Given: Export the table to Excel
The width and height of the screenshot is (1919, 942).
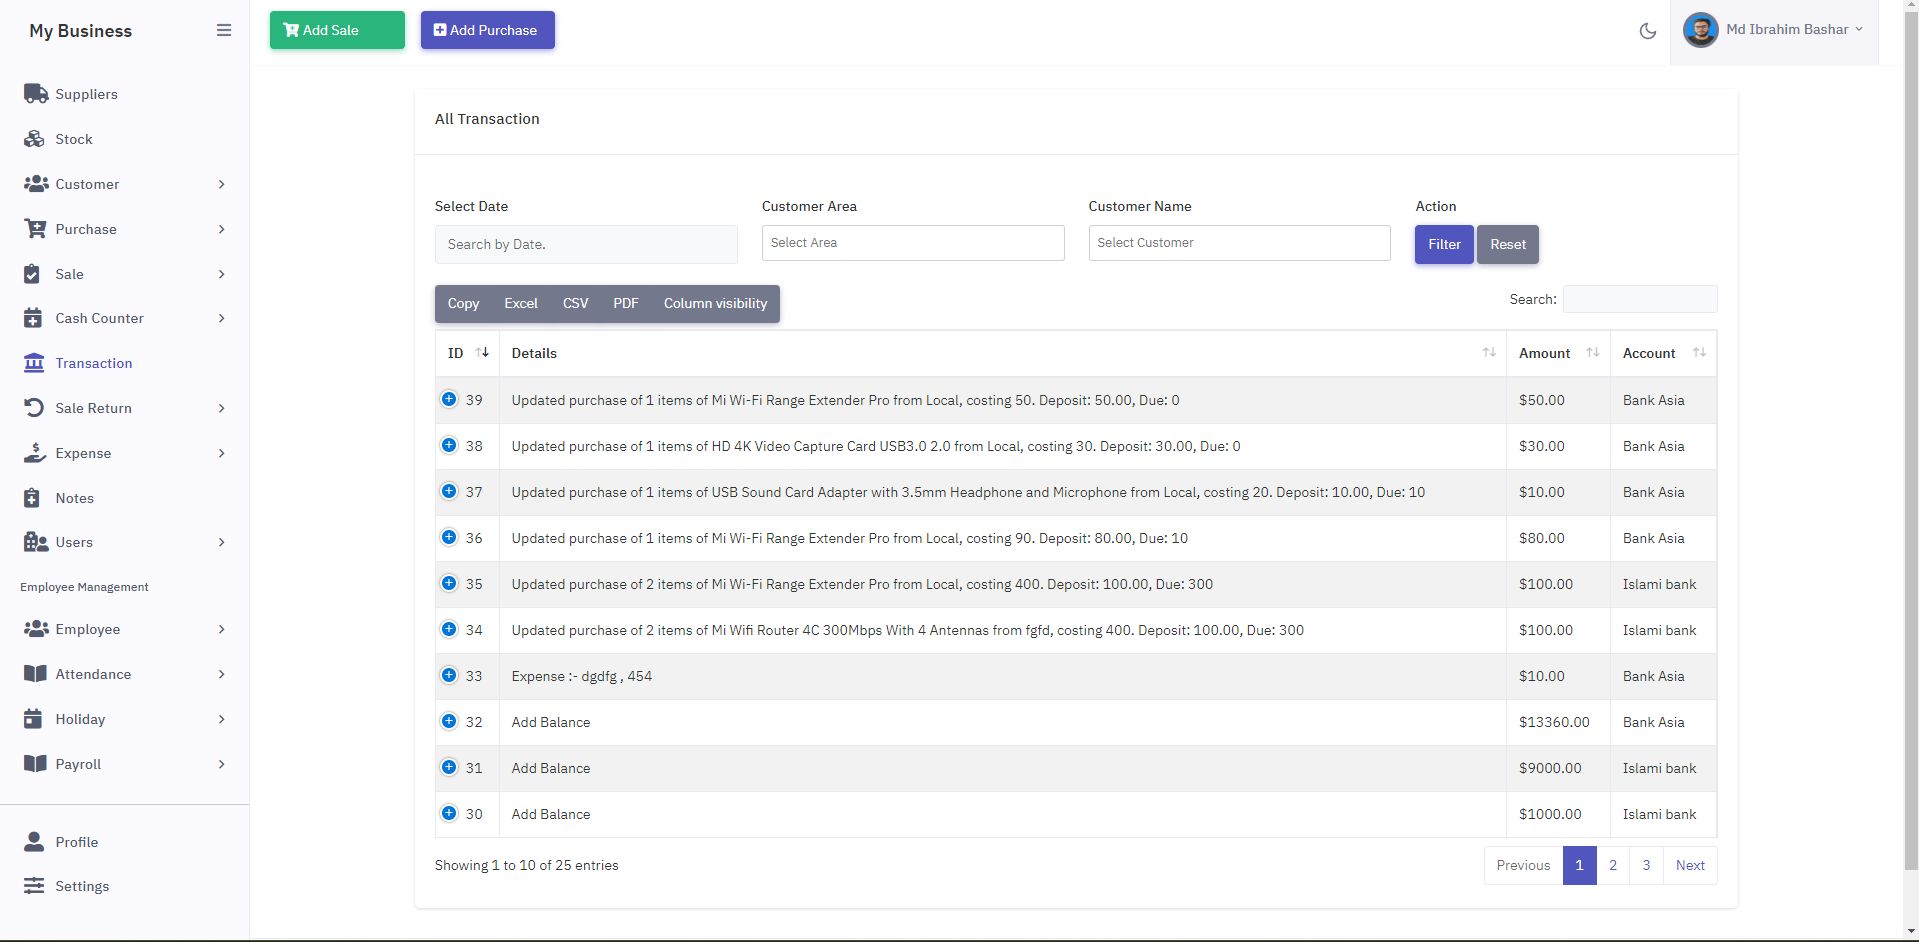Looking at the screenshot, I should [x=521, y=304].
